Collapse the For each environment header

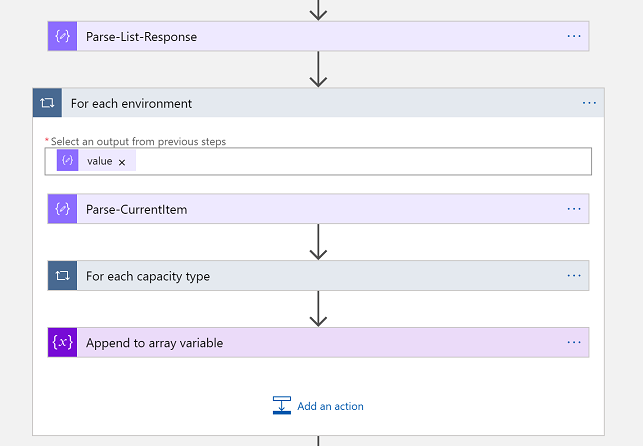pos(300,103)
